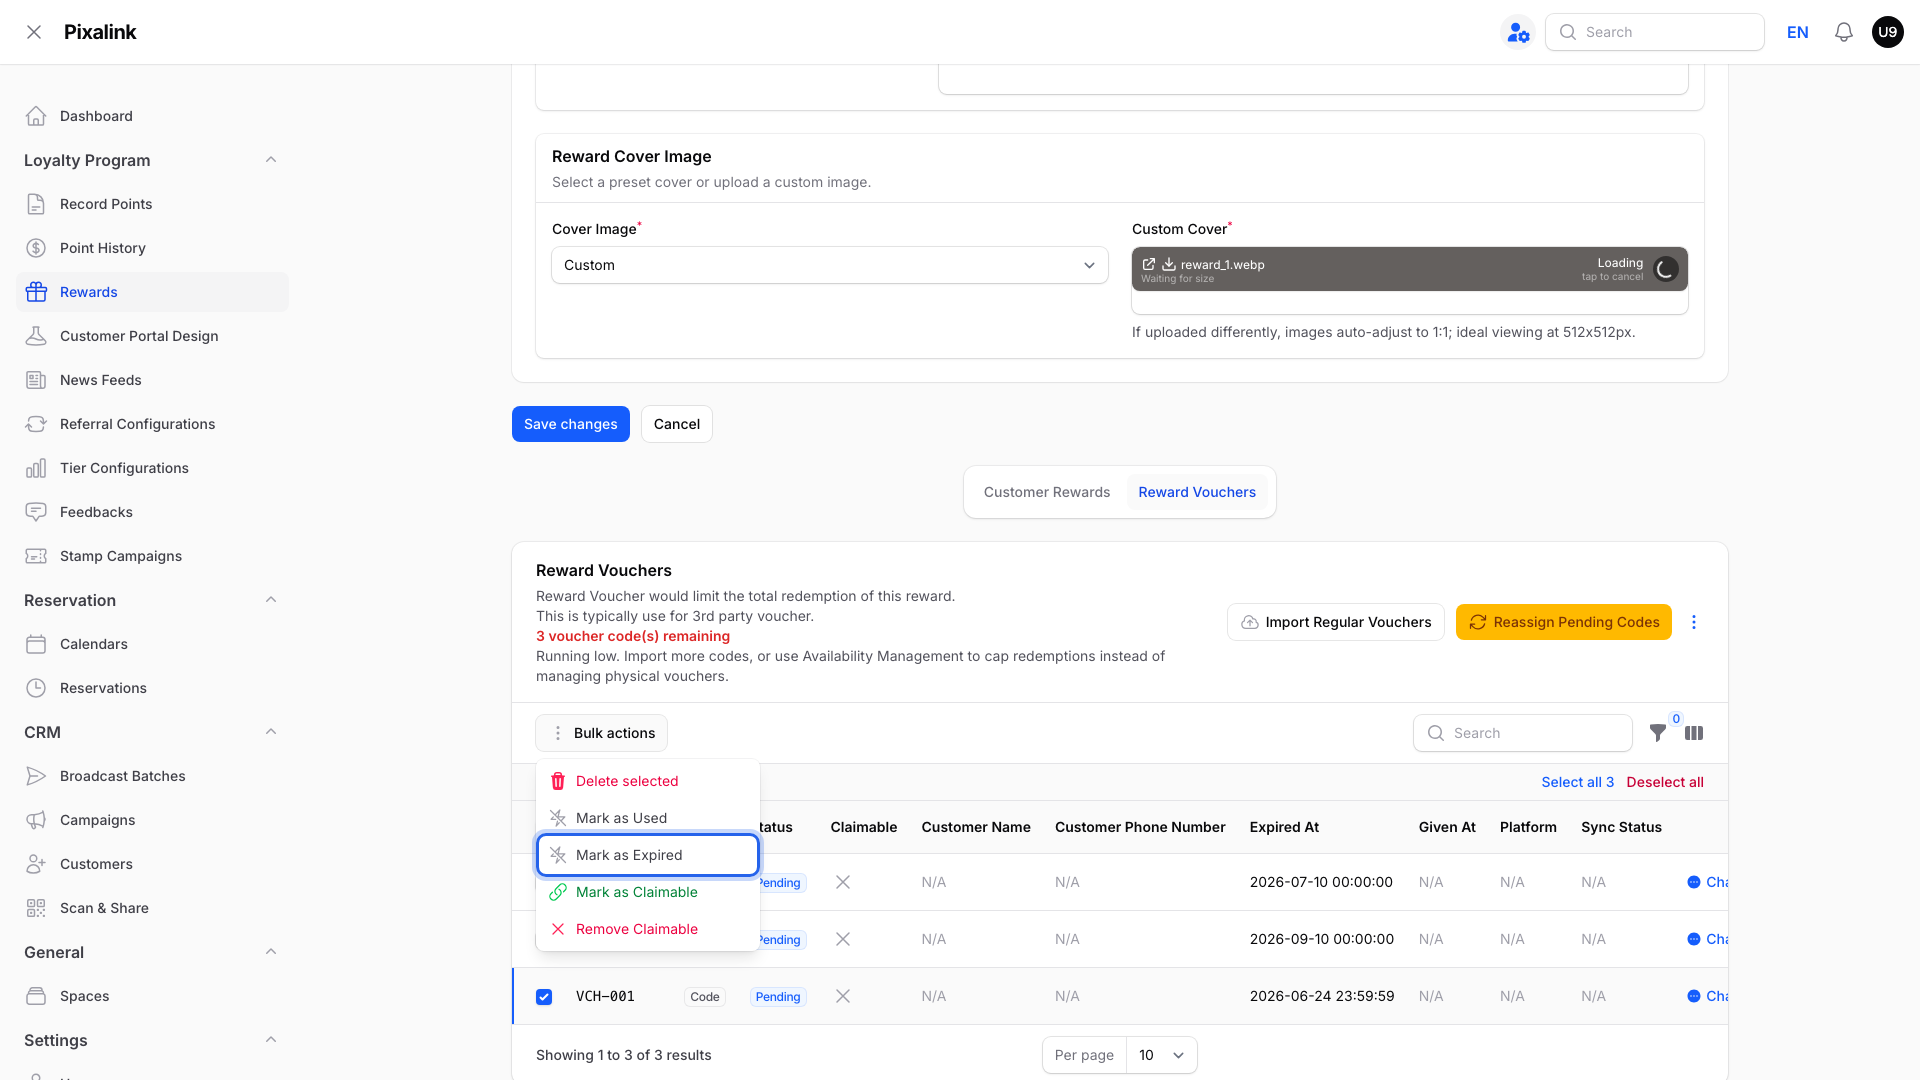Click Deselect all link
Image resolution: width=1920 pixels, height=1080 pixels.
coord(1665,782)
